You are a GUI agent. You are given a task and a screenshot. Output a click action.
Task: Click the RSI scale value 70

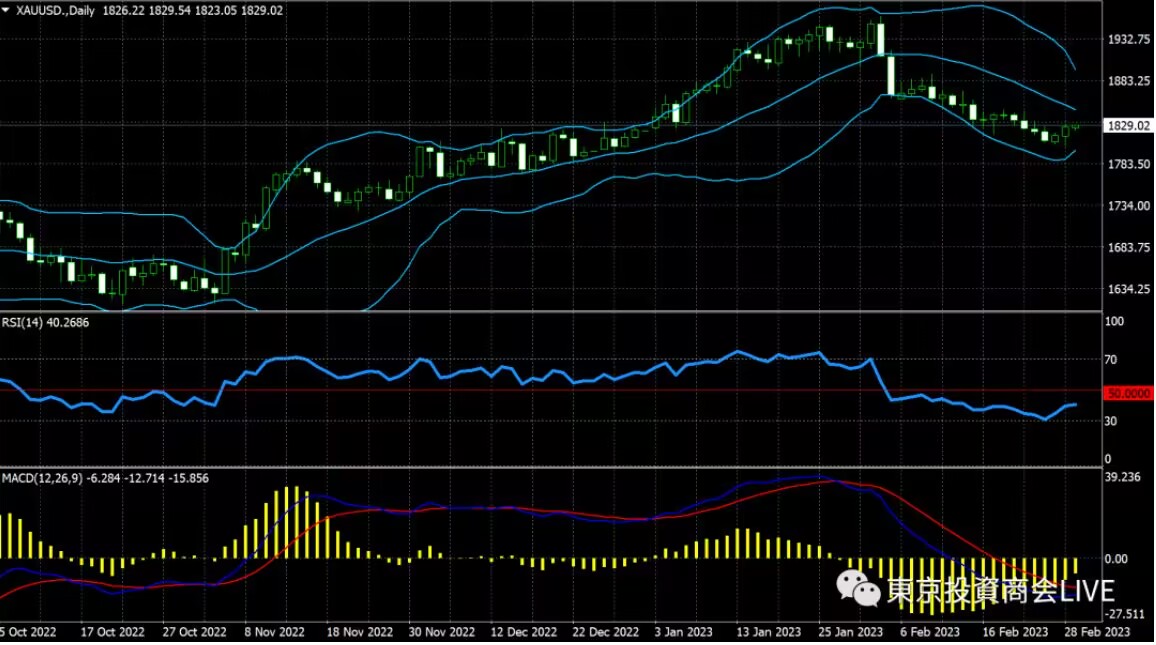pyautogui.click(x=1110, y=360)
